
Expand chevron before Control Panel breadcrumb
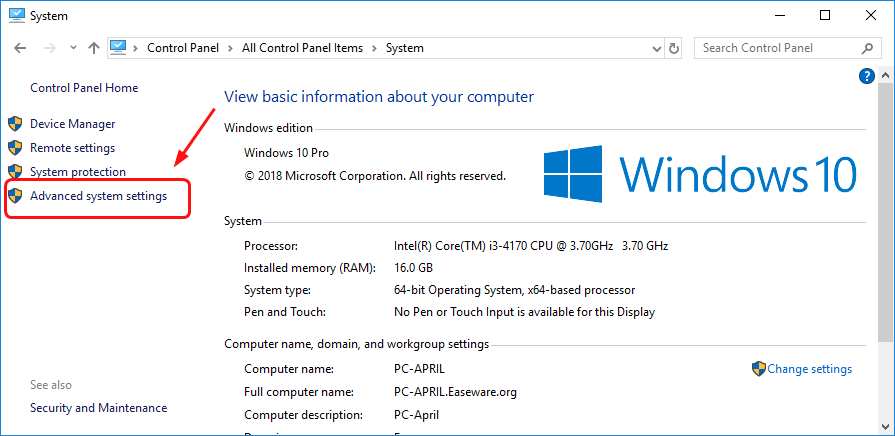[136, 49]
